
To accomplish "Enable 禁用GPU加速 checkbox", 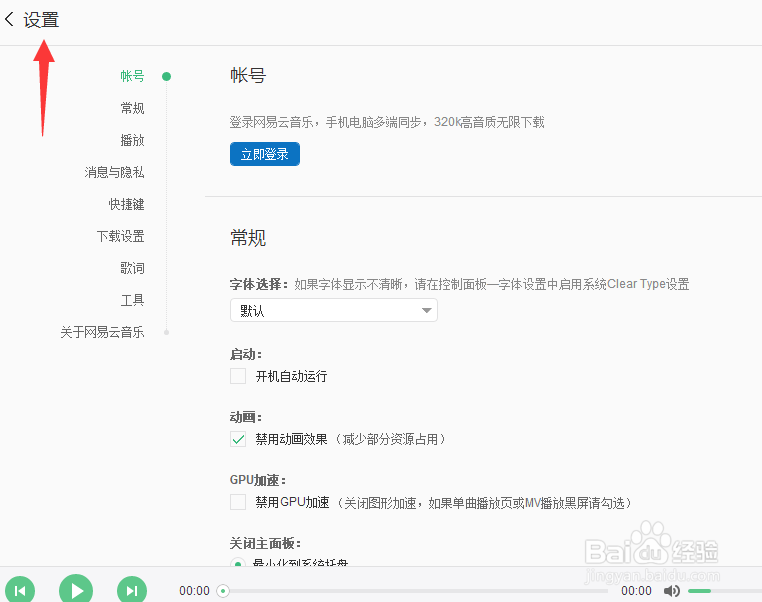I will click(x=238, y=502).
